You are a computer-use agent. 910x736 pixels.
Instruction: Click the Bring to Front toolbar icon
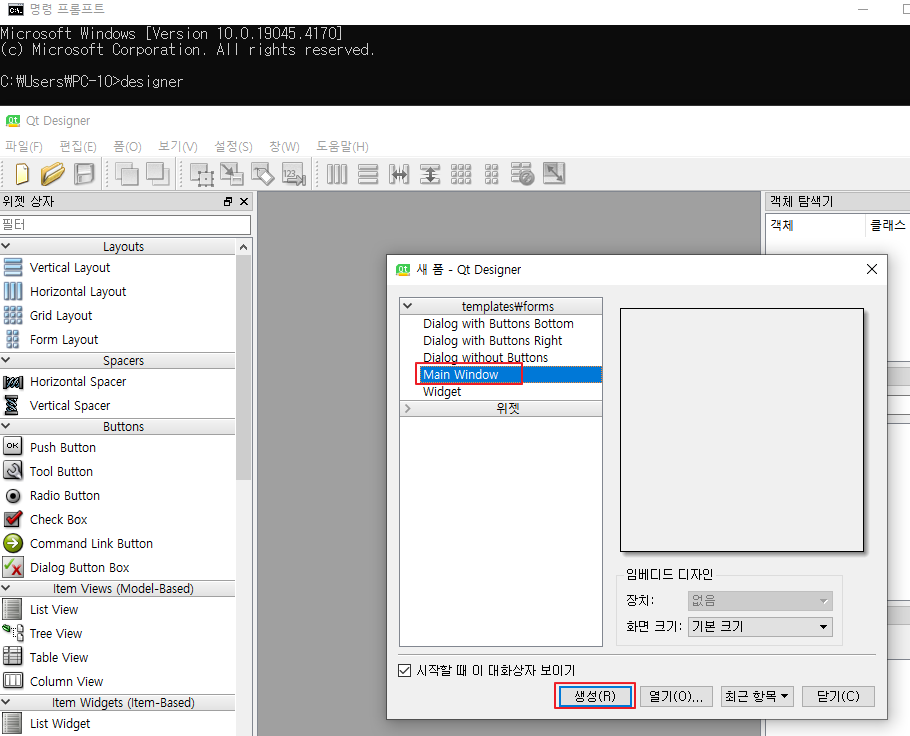tap(157, 174)
